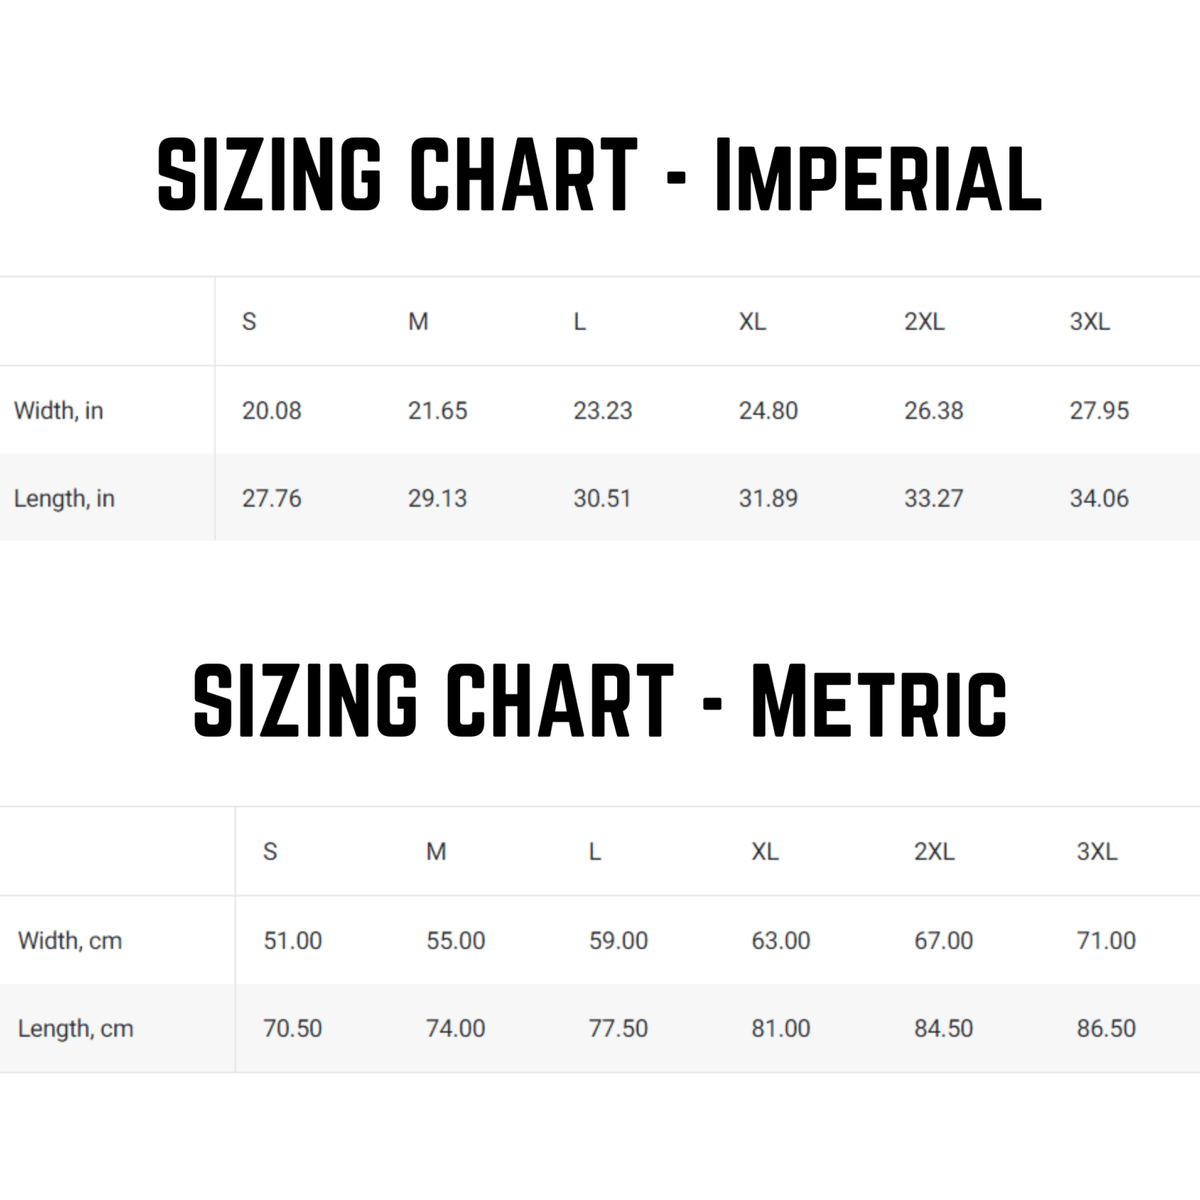1200x1200 pixels.
Task: Pick the 27.95 width cell for 3XL
Action: tap(1099, 411)
